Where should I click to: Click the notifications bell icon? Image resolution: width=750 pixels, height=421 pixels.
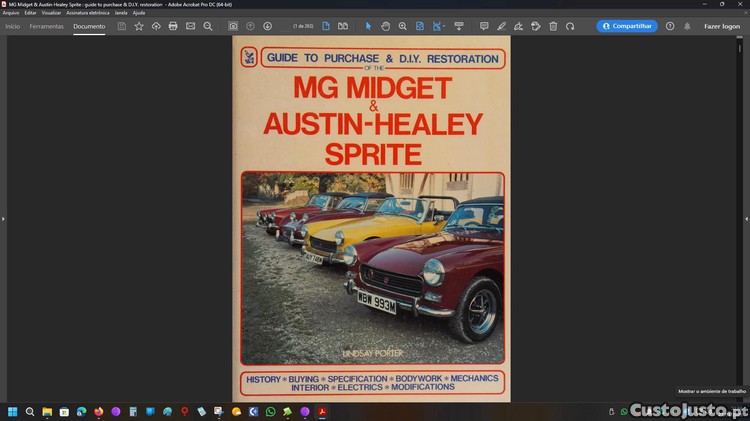pyautogui.click(x=686, y=26)
